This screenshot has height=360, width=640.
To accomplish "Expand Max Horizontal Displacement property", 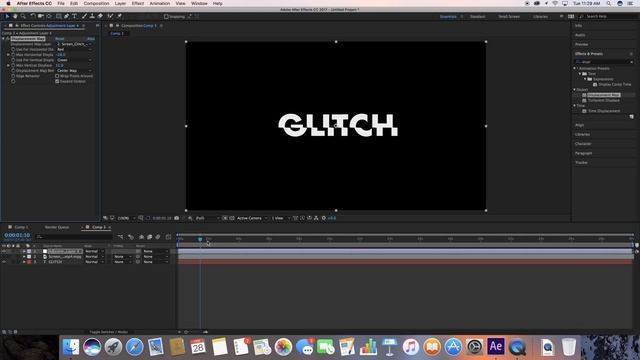I will pyautogui.click(x=8, y=55).
